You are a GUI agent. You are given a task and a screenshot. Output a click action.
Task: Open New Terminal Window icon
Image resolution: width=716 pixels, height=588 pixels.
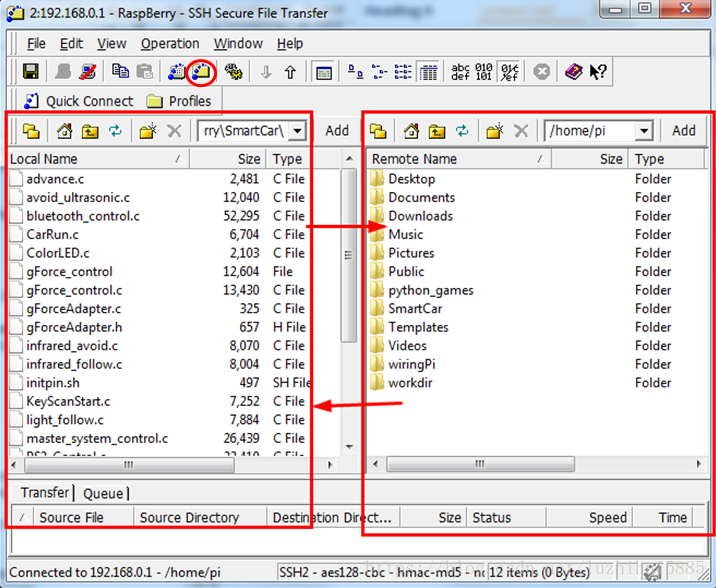tap(176, 72)
